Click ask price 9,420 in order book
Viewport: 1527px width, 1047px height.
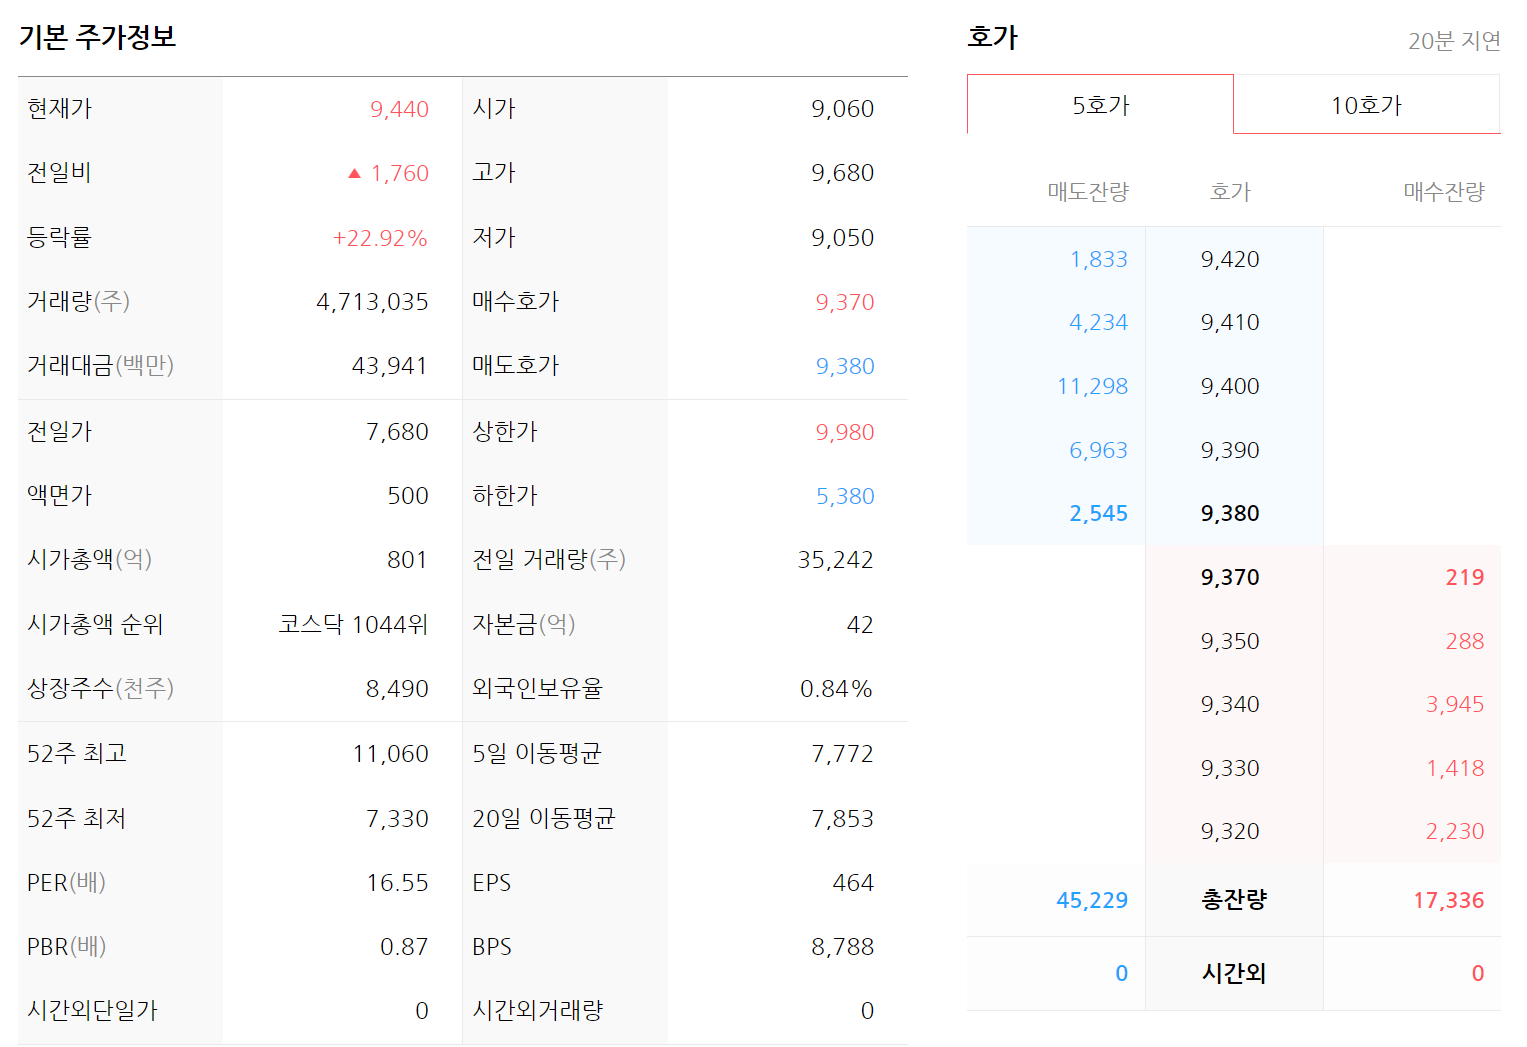pyautogui.click(x=1230, y=260)
